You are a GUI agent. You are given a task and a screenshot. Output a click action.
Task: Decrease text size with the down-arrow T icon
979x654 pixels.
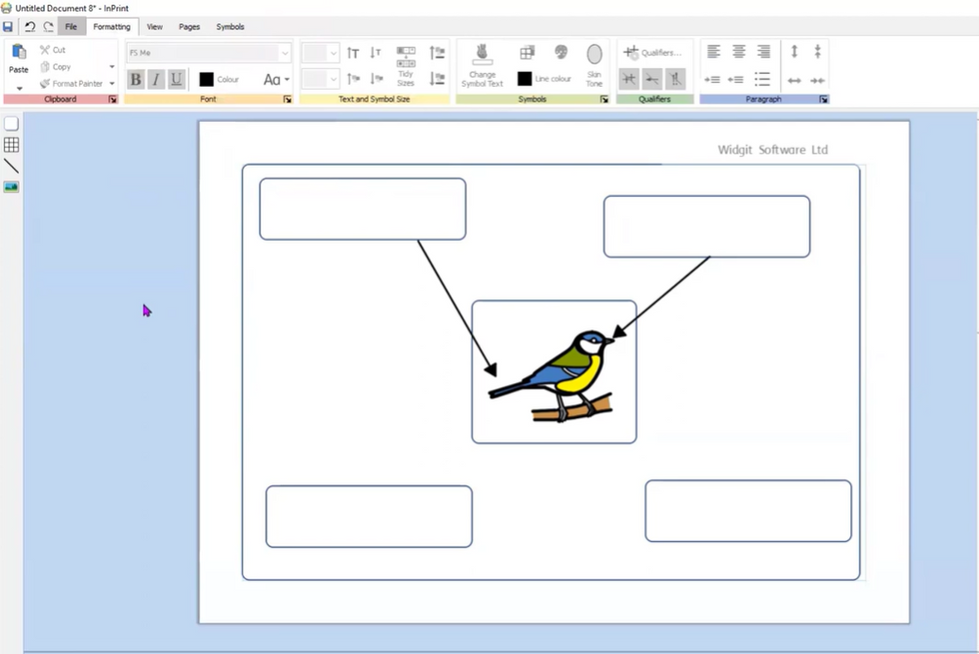click(x=375, y=53)
